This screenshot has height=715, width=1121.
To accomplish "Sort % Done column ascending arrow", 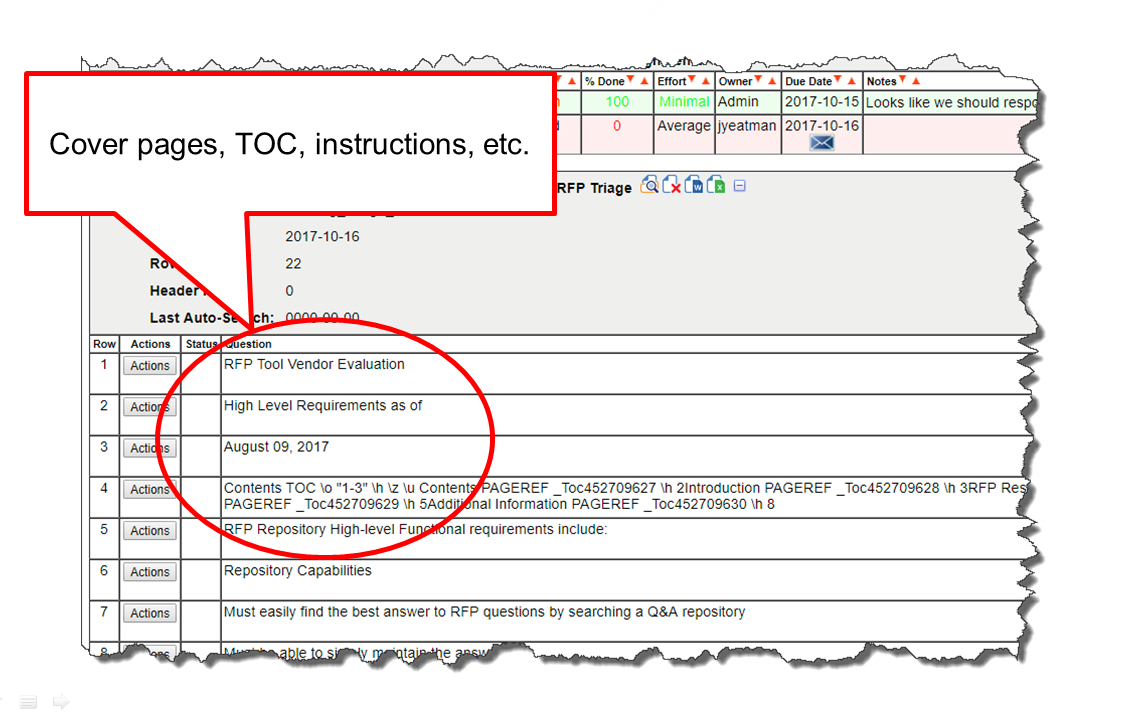I will (x=643, y=81).
